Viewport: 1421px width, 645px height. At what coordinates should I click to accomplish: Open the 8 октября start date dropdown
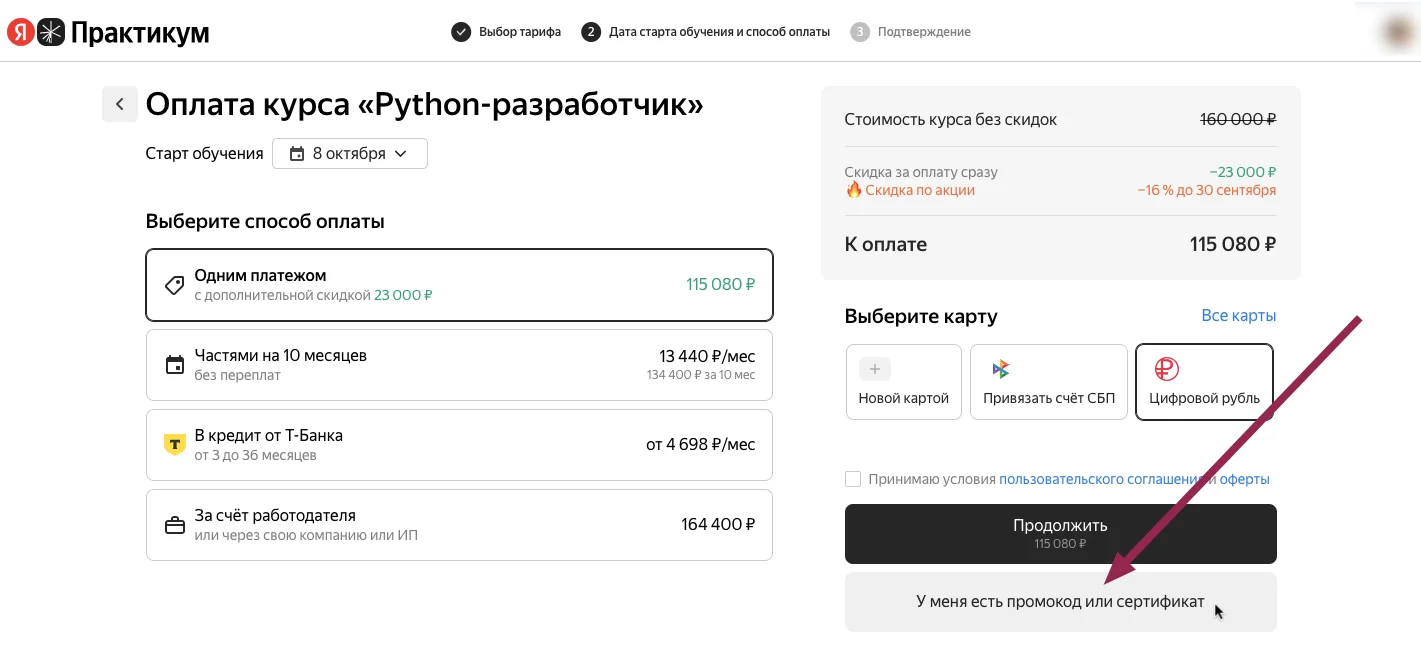tap(350, 154)
